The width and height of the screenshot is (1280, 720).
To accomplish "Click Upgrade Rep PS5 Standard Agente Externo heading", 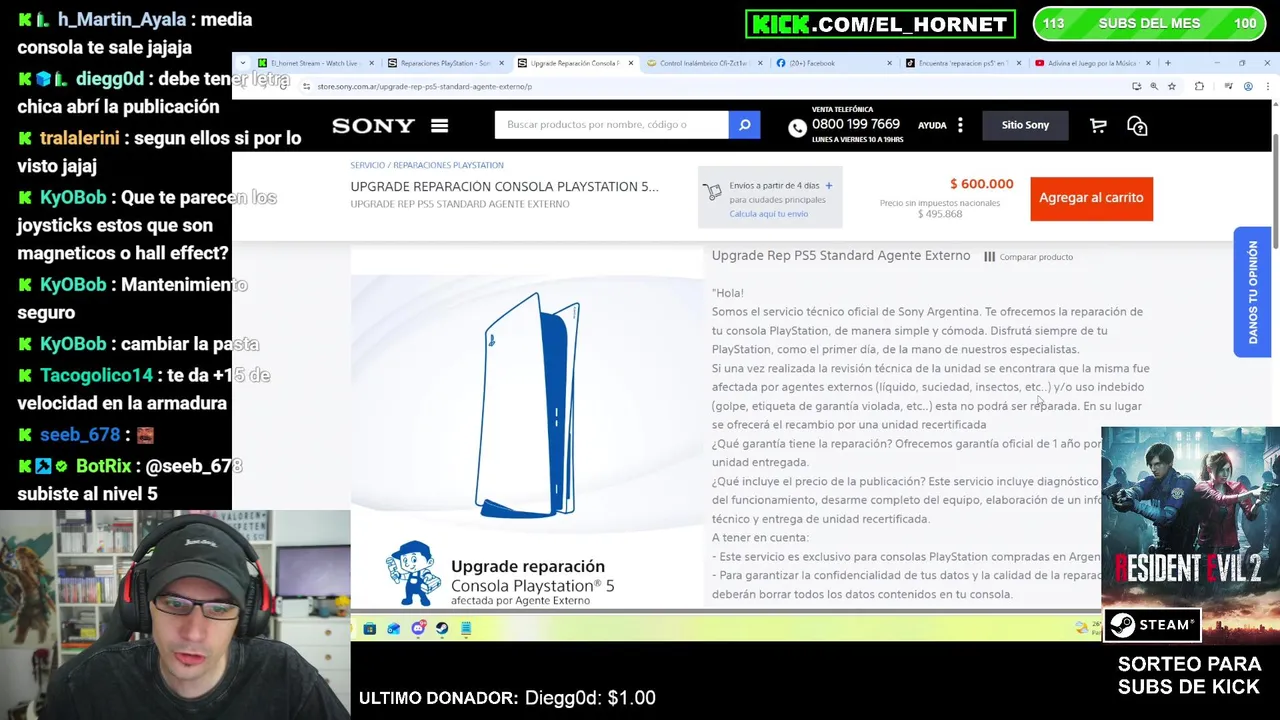I will point(841,256).
